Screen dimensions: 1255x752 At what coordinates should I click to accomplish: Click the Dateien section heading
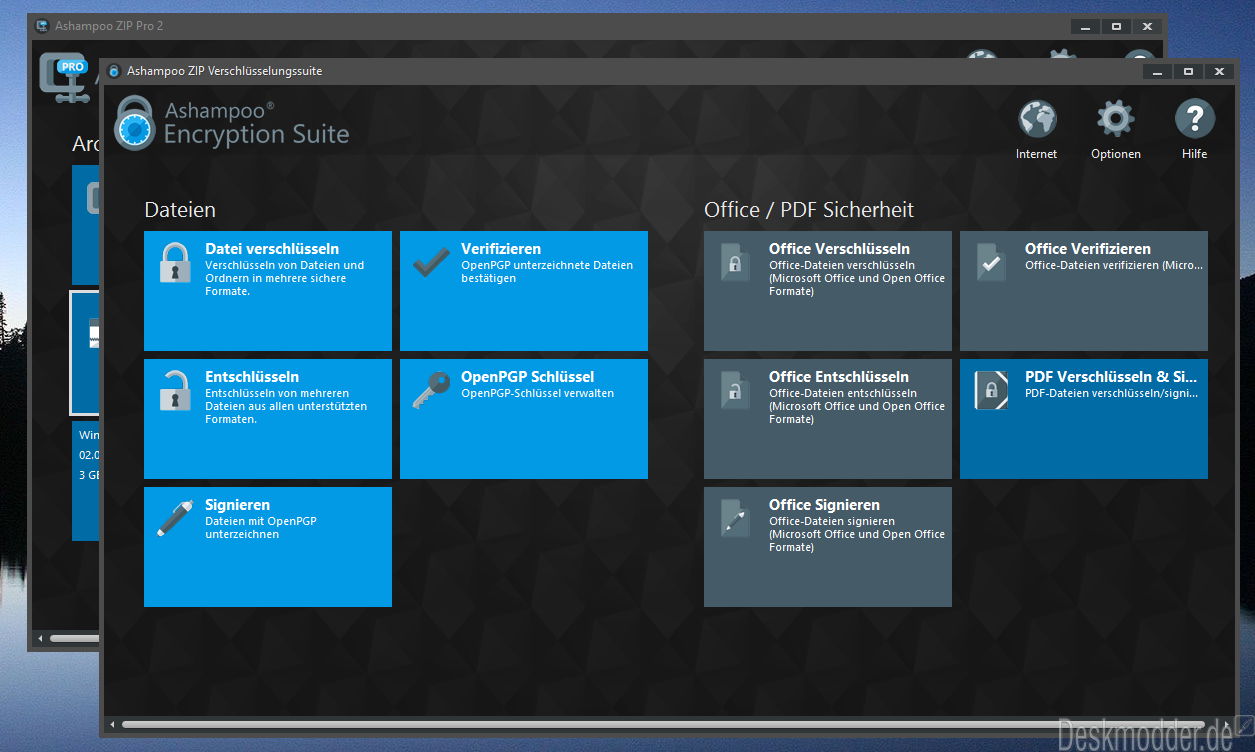[x=180, y=210]
